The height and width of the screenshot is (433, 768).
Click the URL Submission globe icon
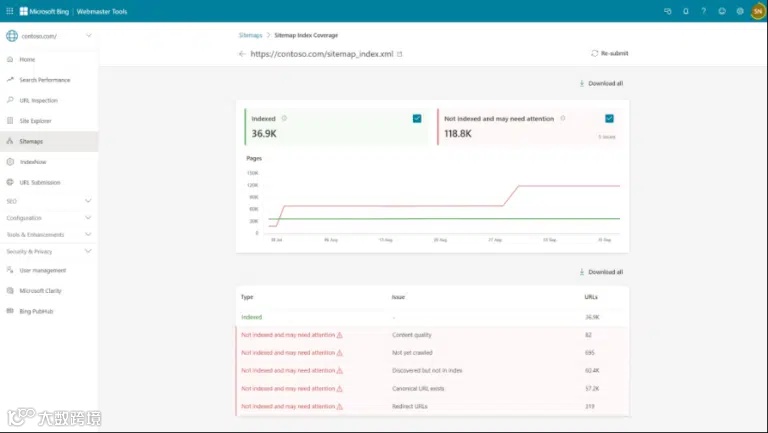coord(10,182)
